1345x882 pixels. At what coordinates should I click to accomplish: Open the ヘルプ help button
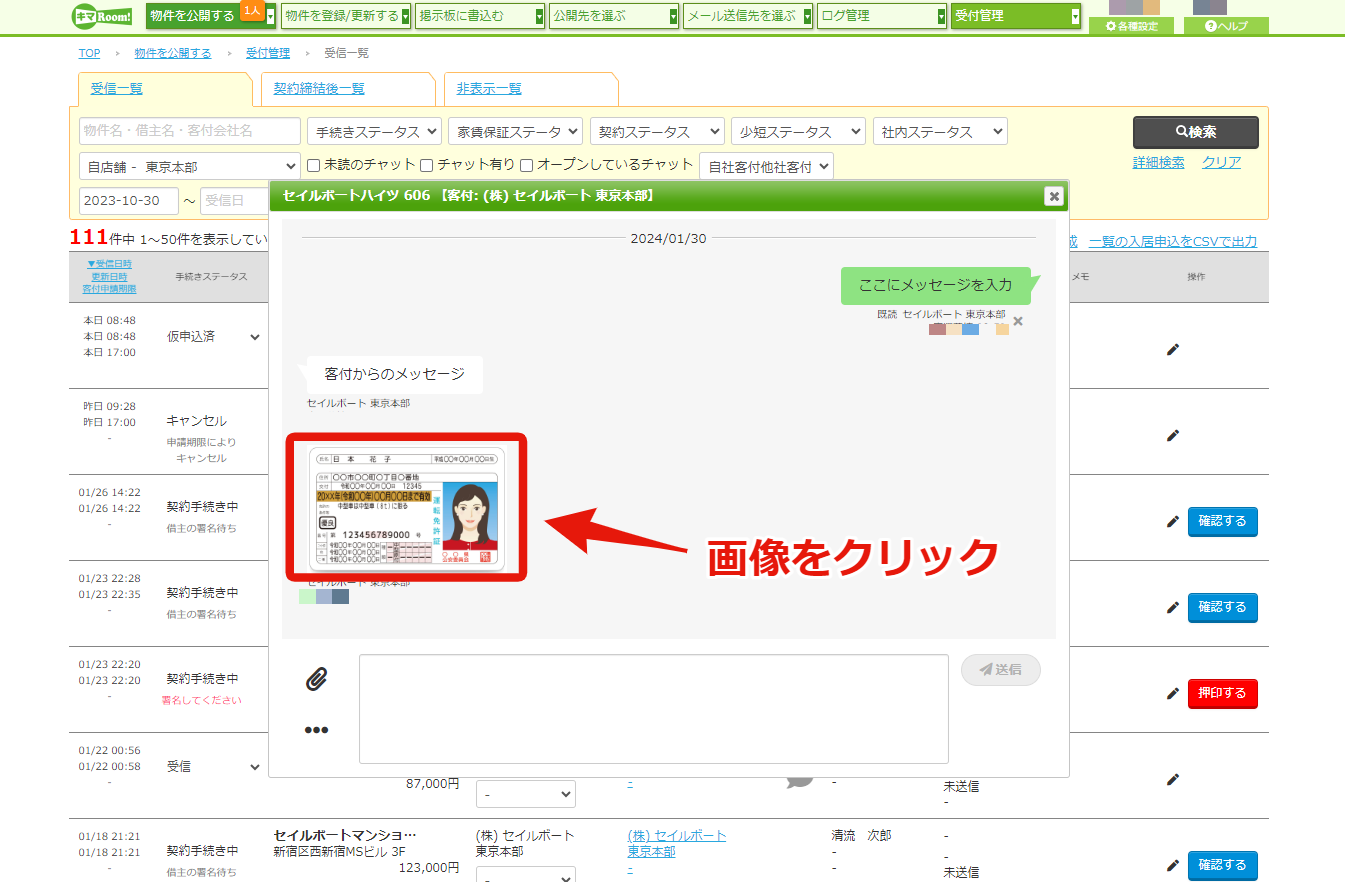click(1226, 26)
